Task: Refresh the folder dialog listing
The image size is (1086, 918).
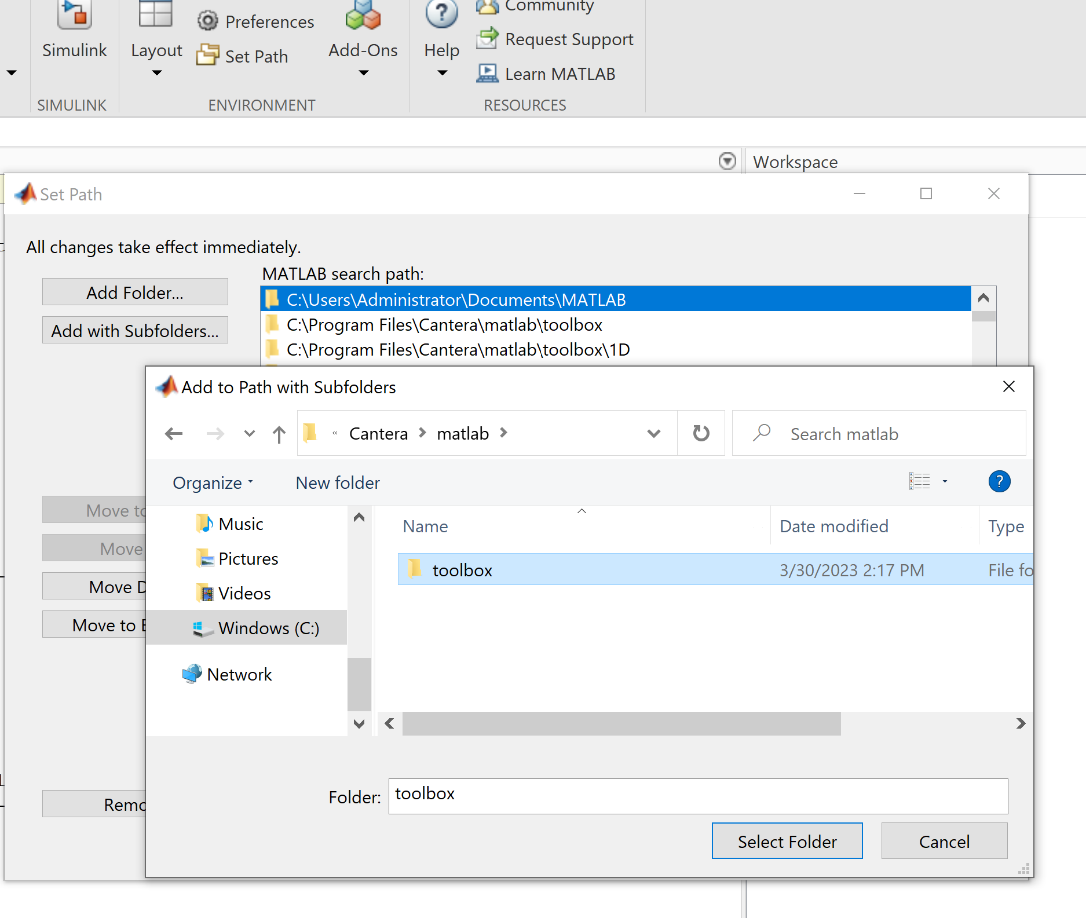Action: tap(701, 434)
